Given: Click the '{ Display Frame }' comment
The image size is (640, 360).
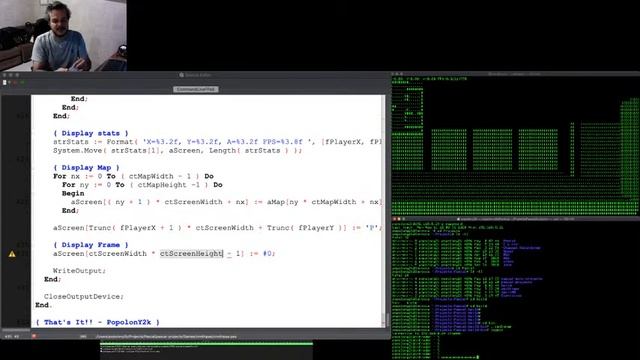Looking at the screenshot, I should pyautogui.click(x=91, y=244).
